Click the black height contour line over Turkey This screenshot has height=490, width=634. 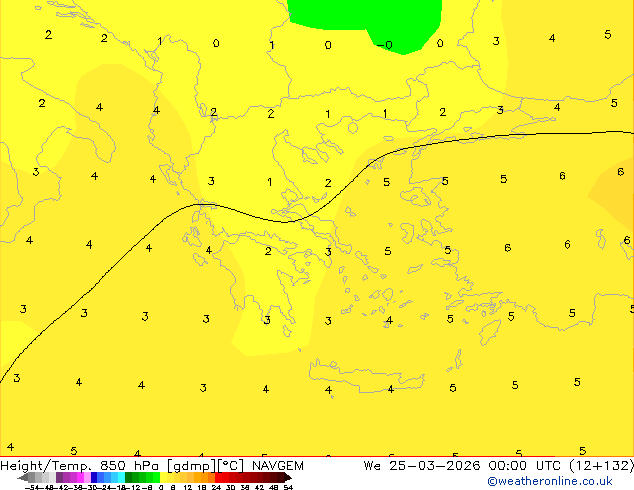(x=505, y=136)
